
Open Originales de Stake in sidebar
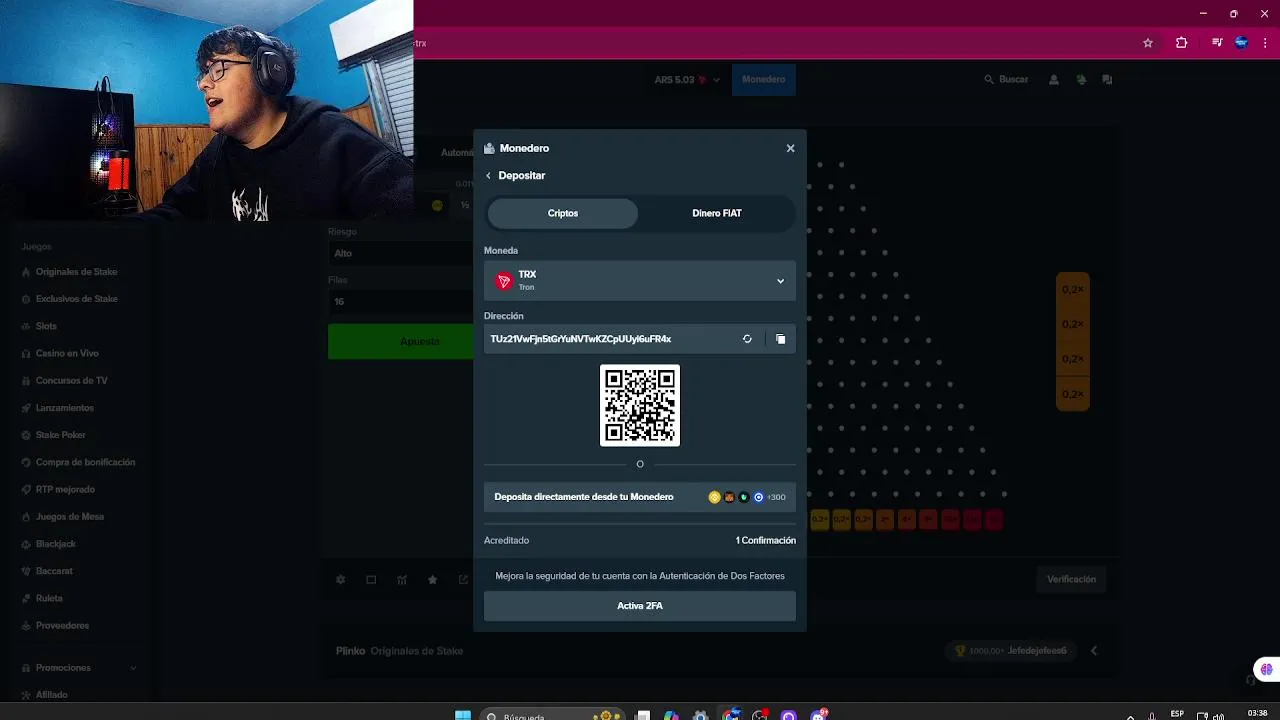(x=76, y=272)
